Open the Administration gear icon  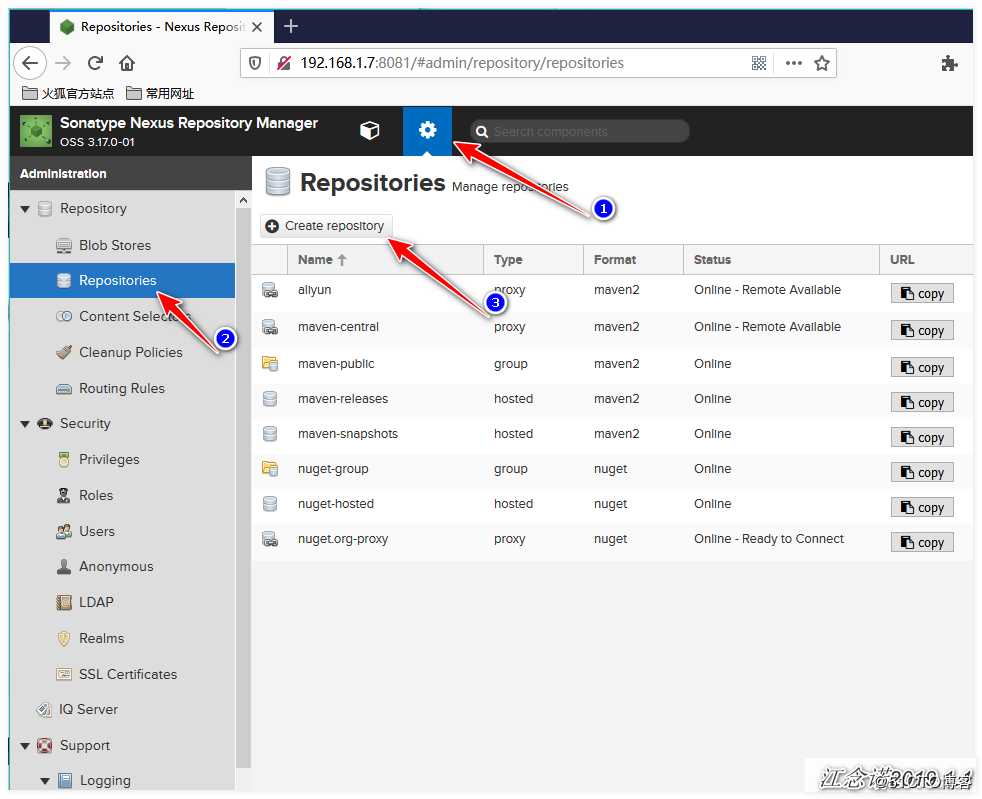[427, 130]
